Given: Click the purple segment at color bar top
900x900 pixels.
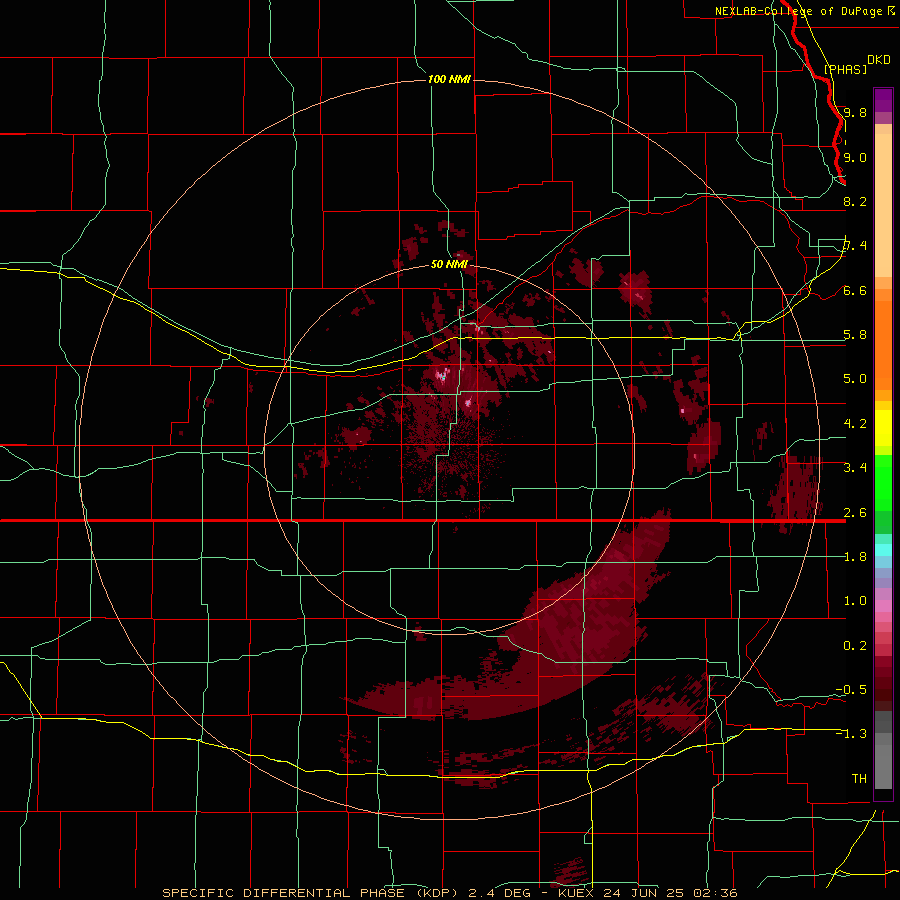Looking at the screenshot, I should click(x=883, y=101).
